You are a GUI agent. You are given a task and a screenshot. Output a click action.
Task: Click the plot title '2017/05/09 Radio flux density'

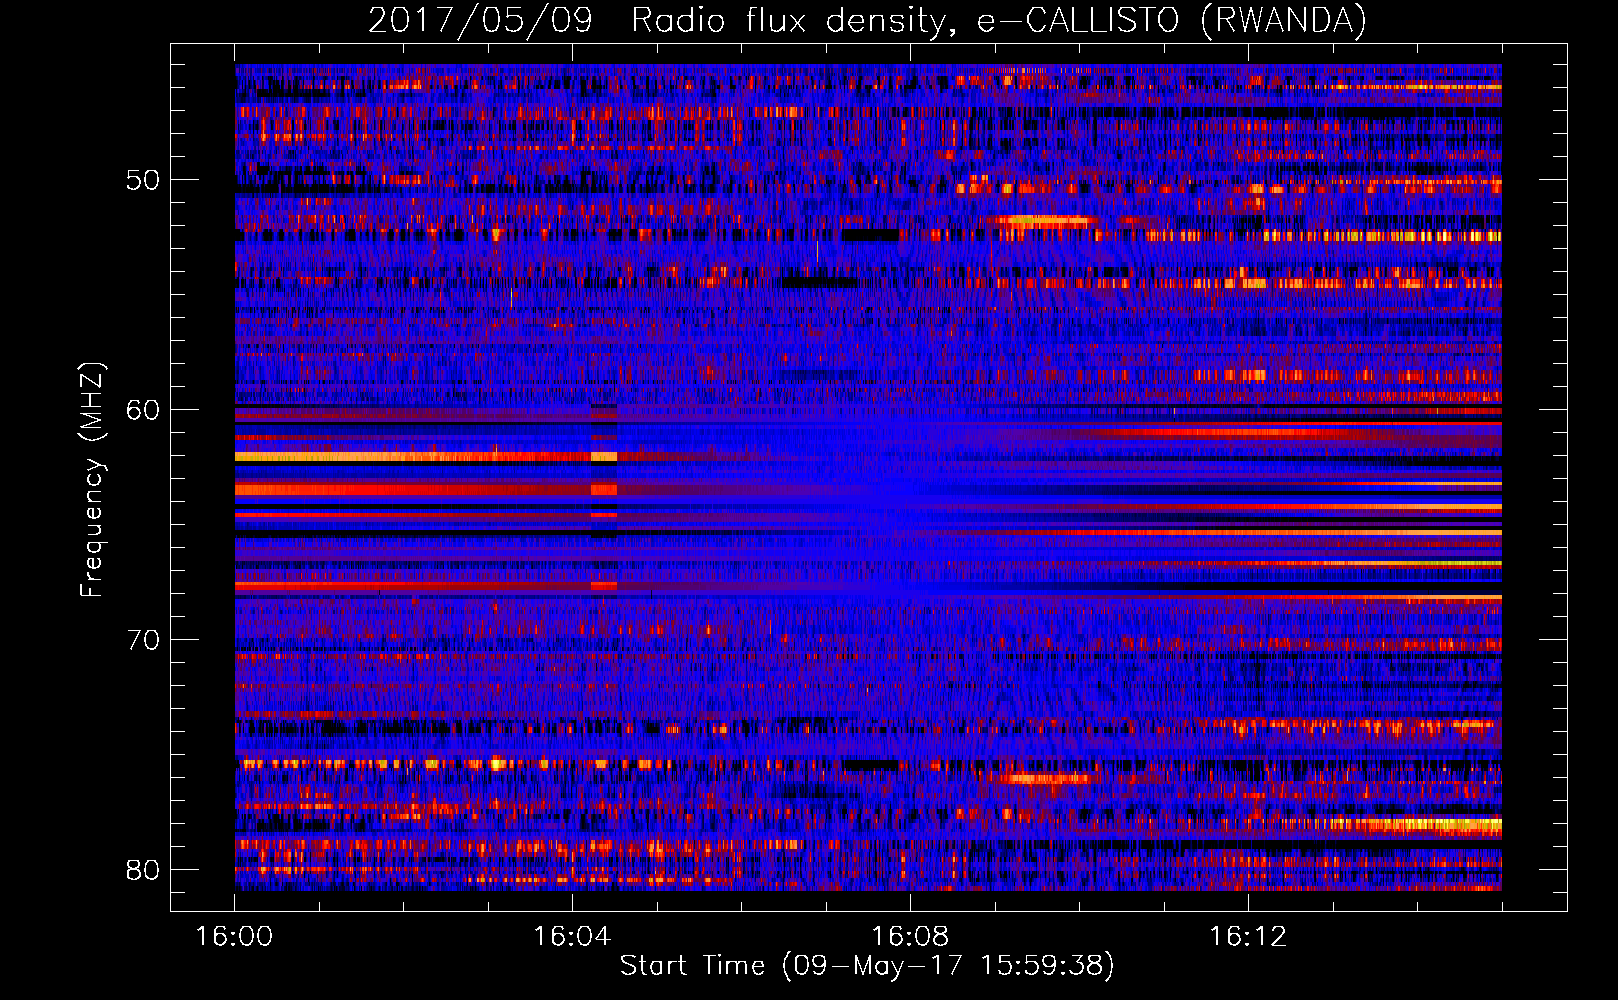point(867,20)
